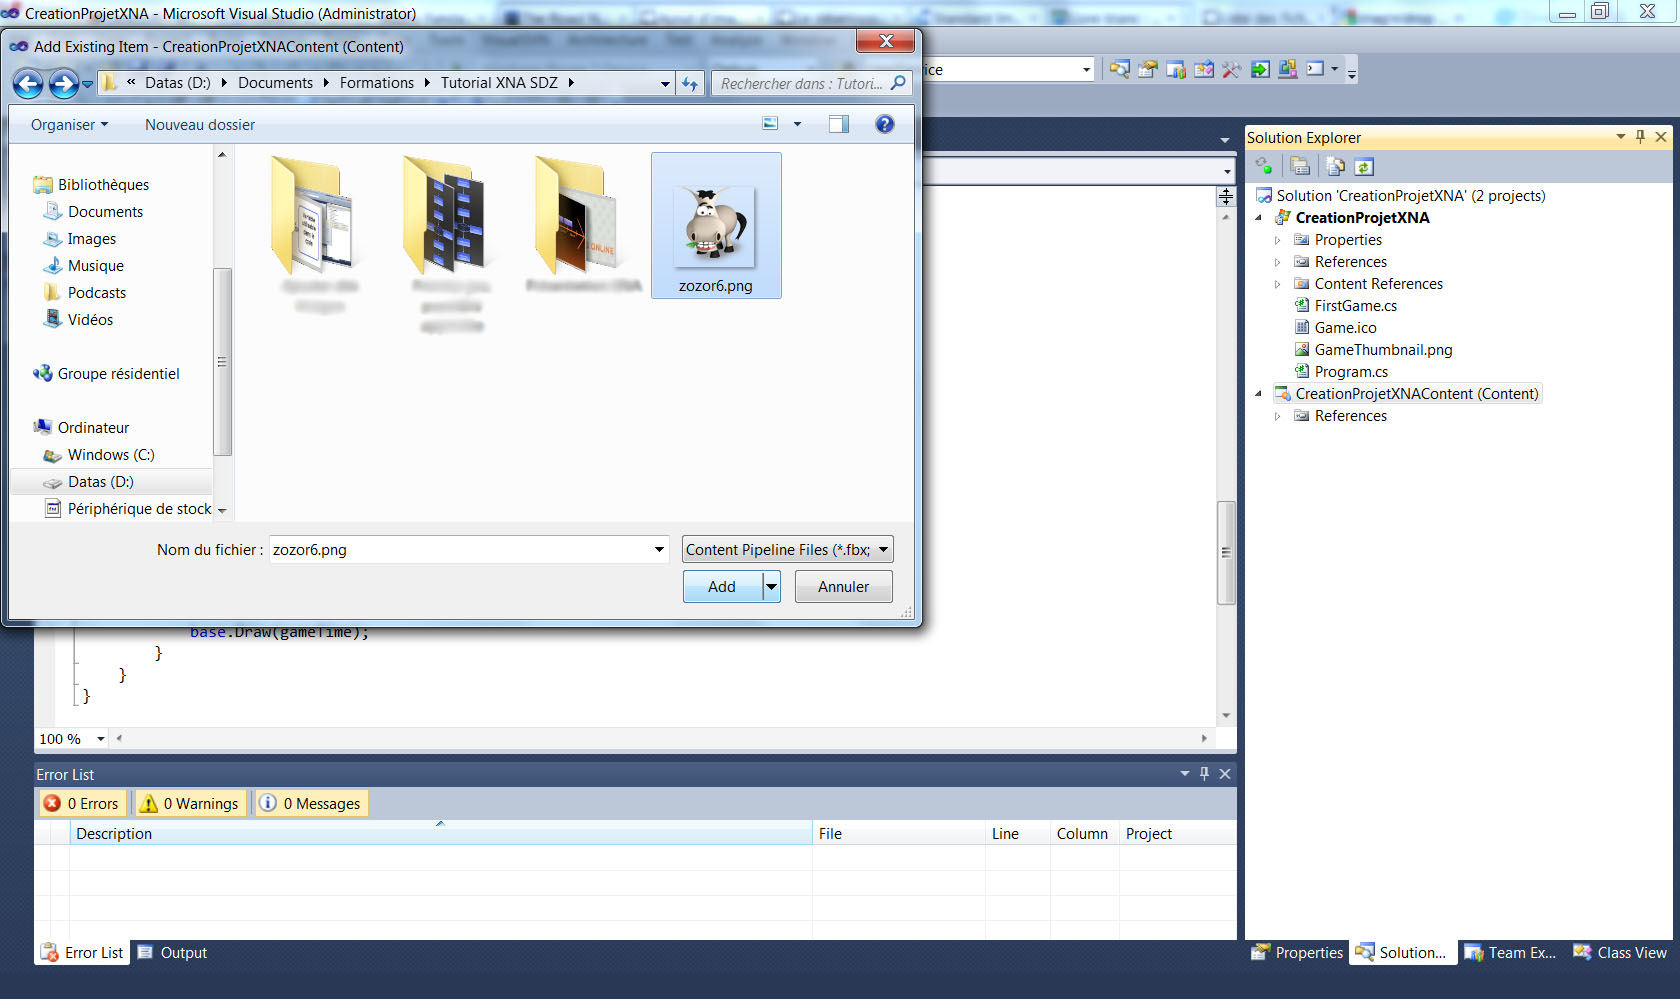
Task: Collapse the CreationProjetXNA project node
Action: (x=1258, y=218)
